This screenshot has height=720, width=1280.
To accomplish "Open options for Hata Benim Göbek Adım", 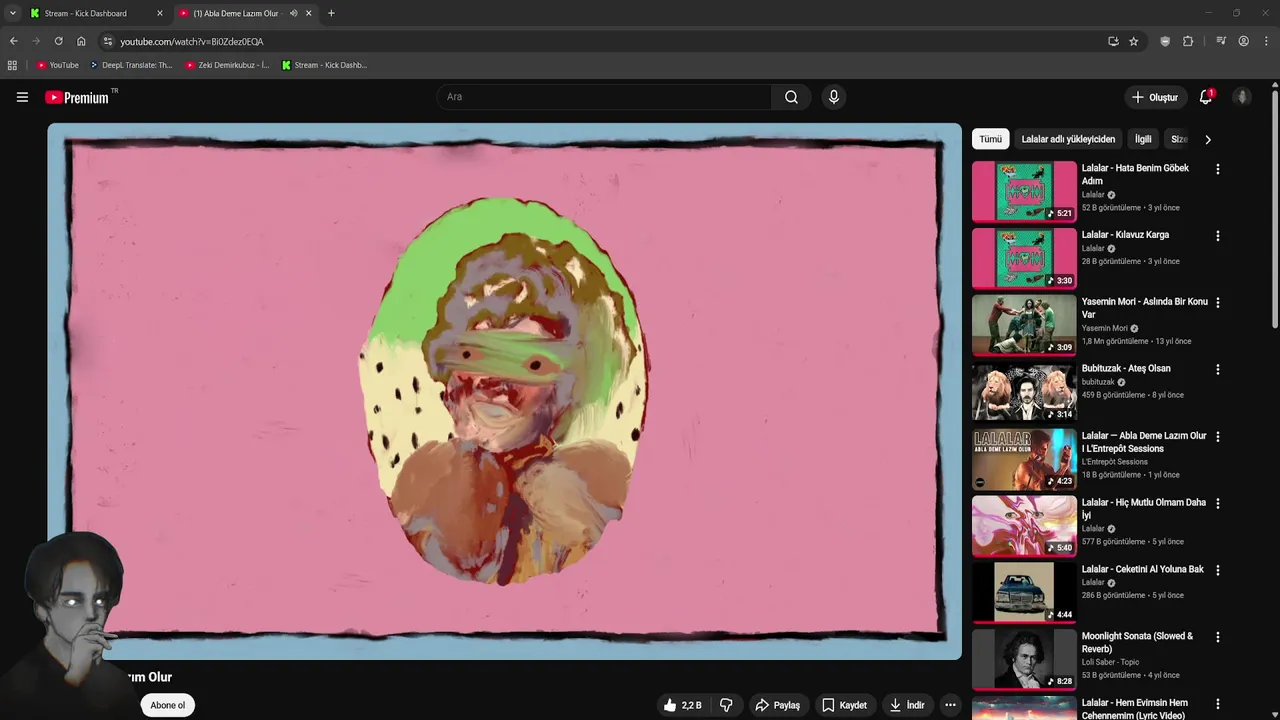I will [1217, 169].
